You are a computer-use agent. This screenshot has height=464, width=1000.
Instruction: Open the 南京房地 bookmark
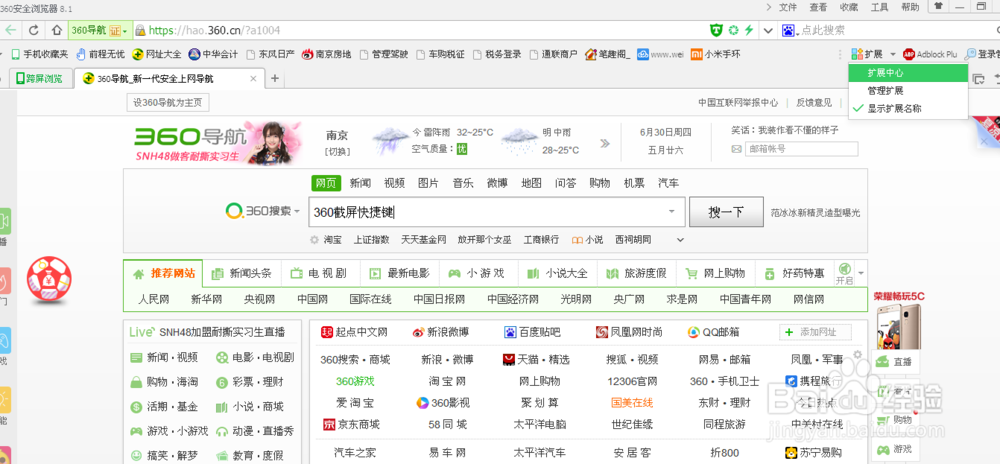(327, 54)
